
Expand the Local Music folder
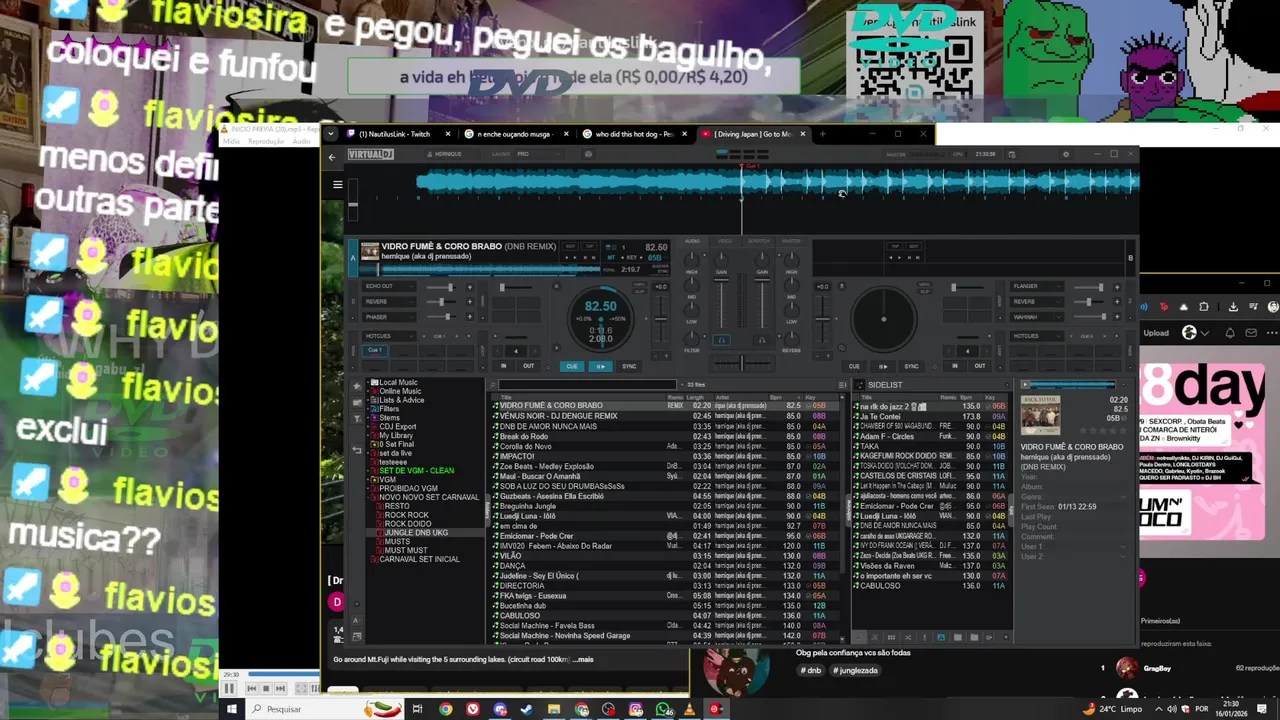click(368, 382)
